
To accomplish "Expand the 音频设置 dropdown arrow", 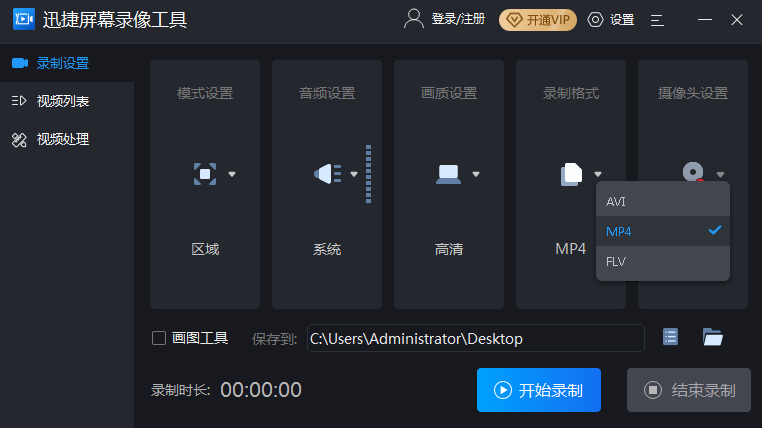I will click(354, 174).
